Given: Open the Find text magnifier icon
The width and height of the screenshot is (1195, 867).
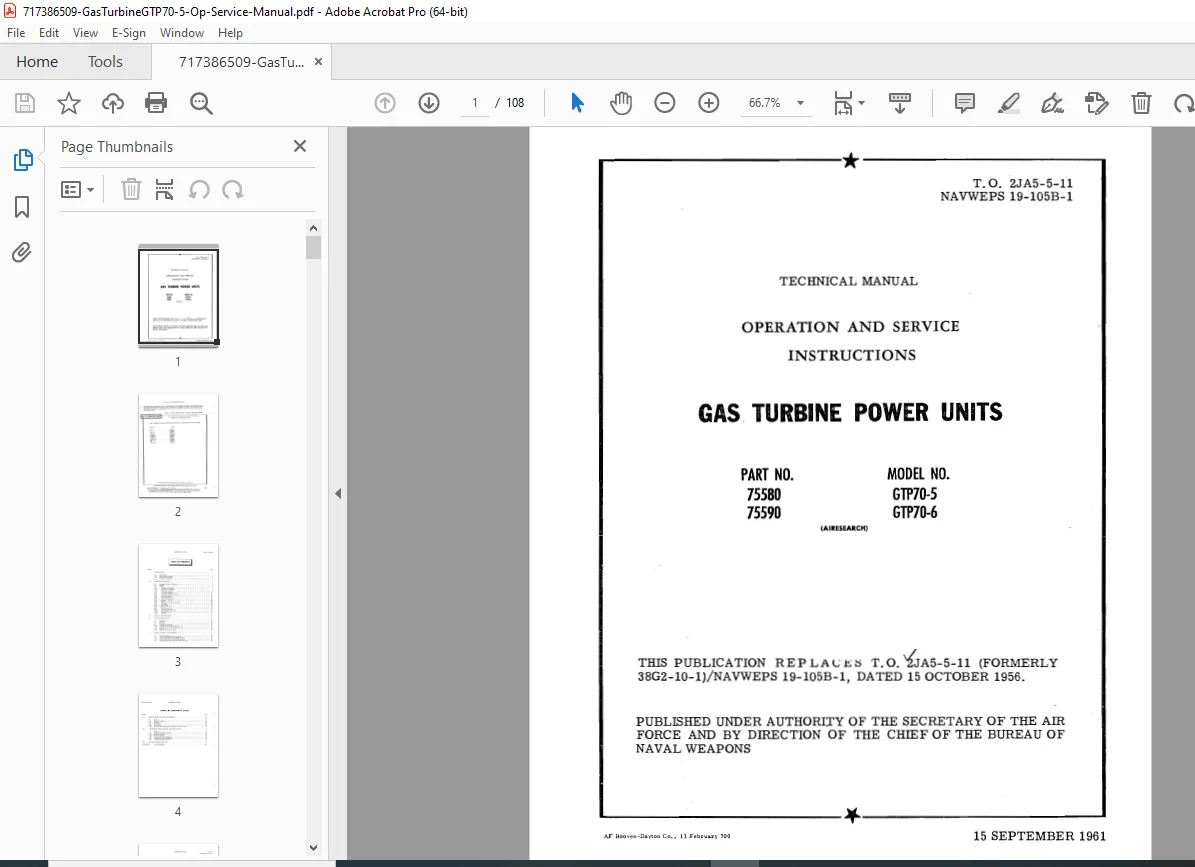Looking at the screenshot, I should point(201,103).
